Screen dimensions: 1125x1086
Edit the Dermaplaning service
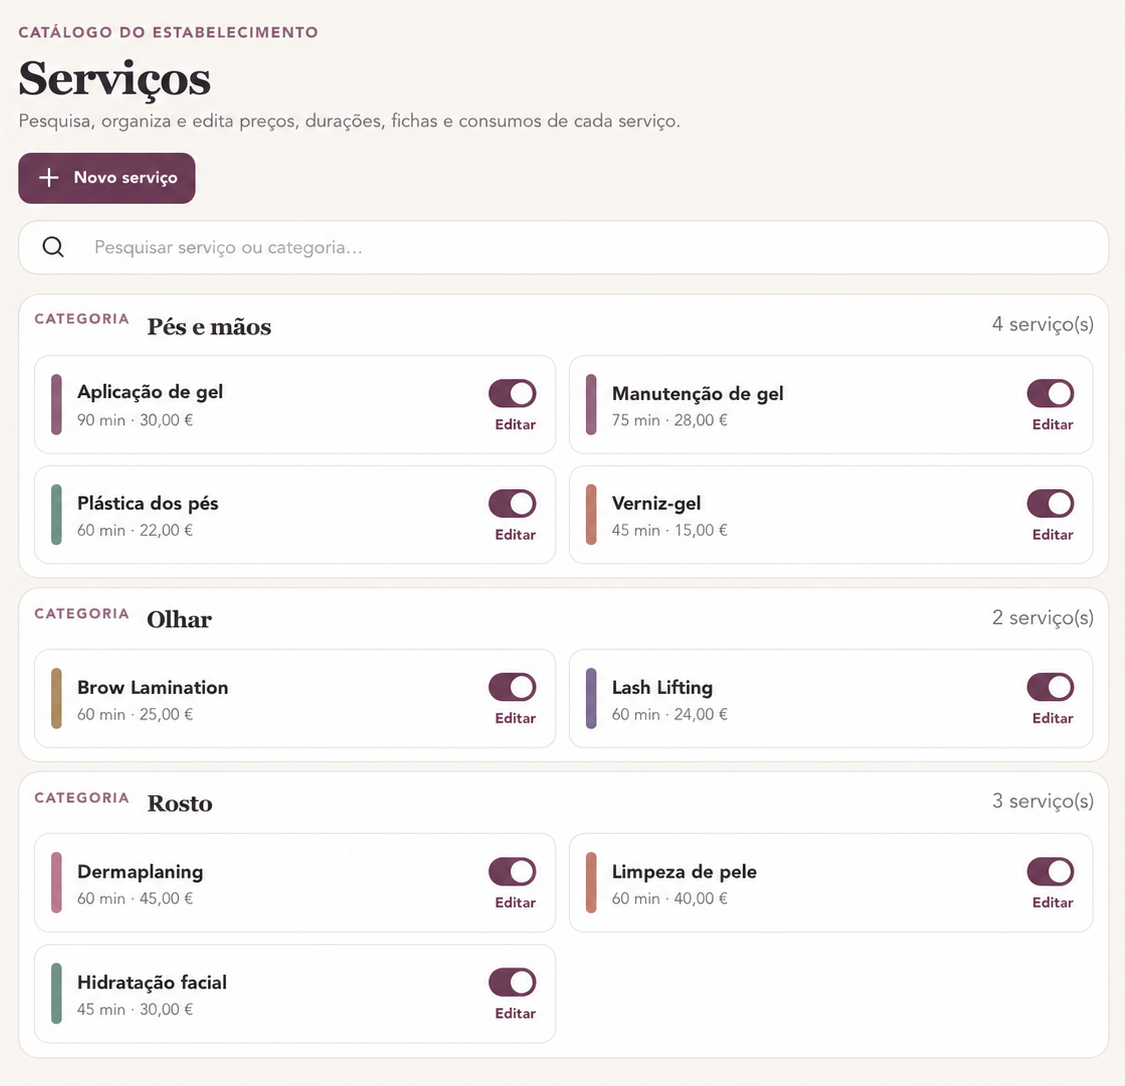pos(515,903)
